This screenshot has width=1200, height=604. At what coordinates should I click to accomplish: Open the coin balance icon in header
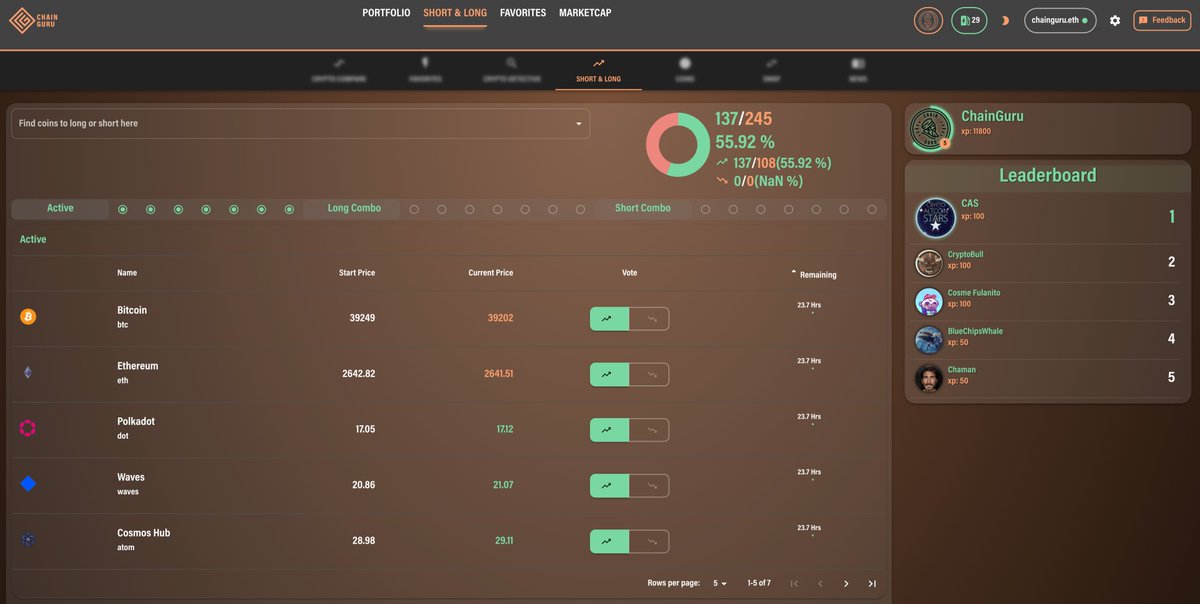(x=928, y=20)
